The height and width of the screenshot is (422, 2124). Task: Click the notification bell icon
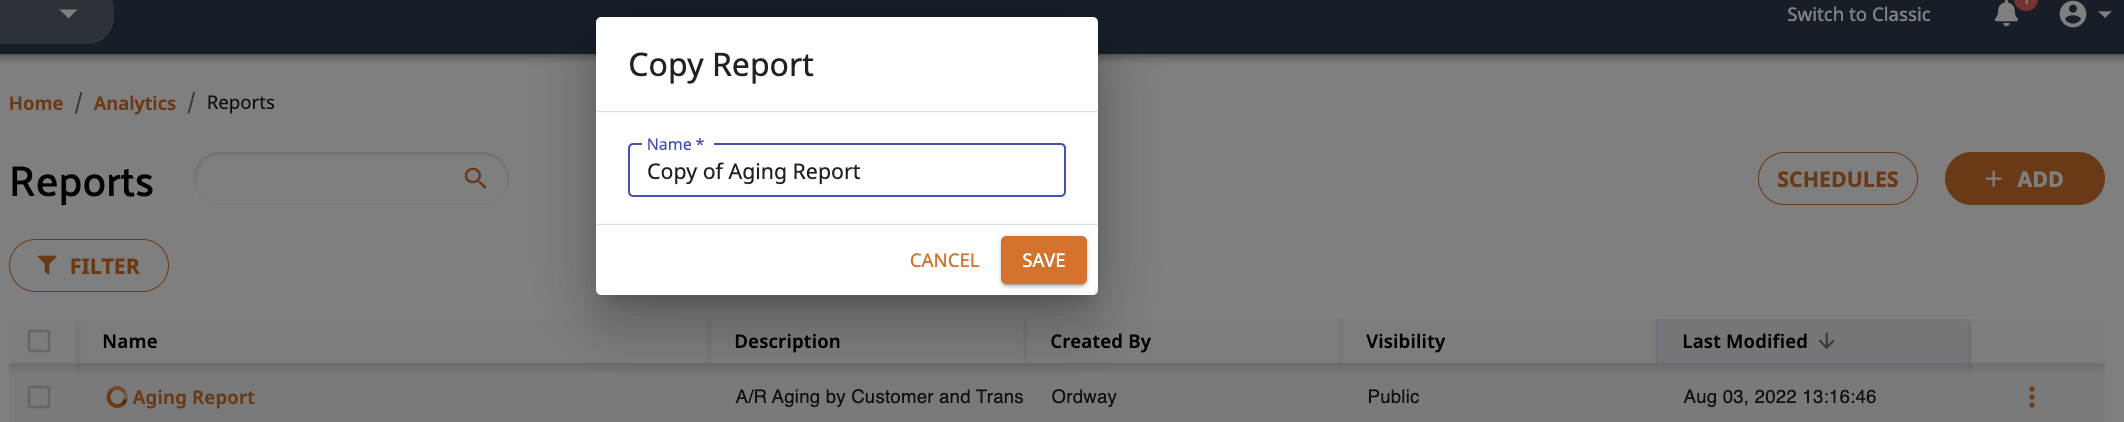coord(2006,14)
